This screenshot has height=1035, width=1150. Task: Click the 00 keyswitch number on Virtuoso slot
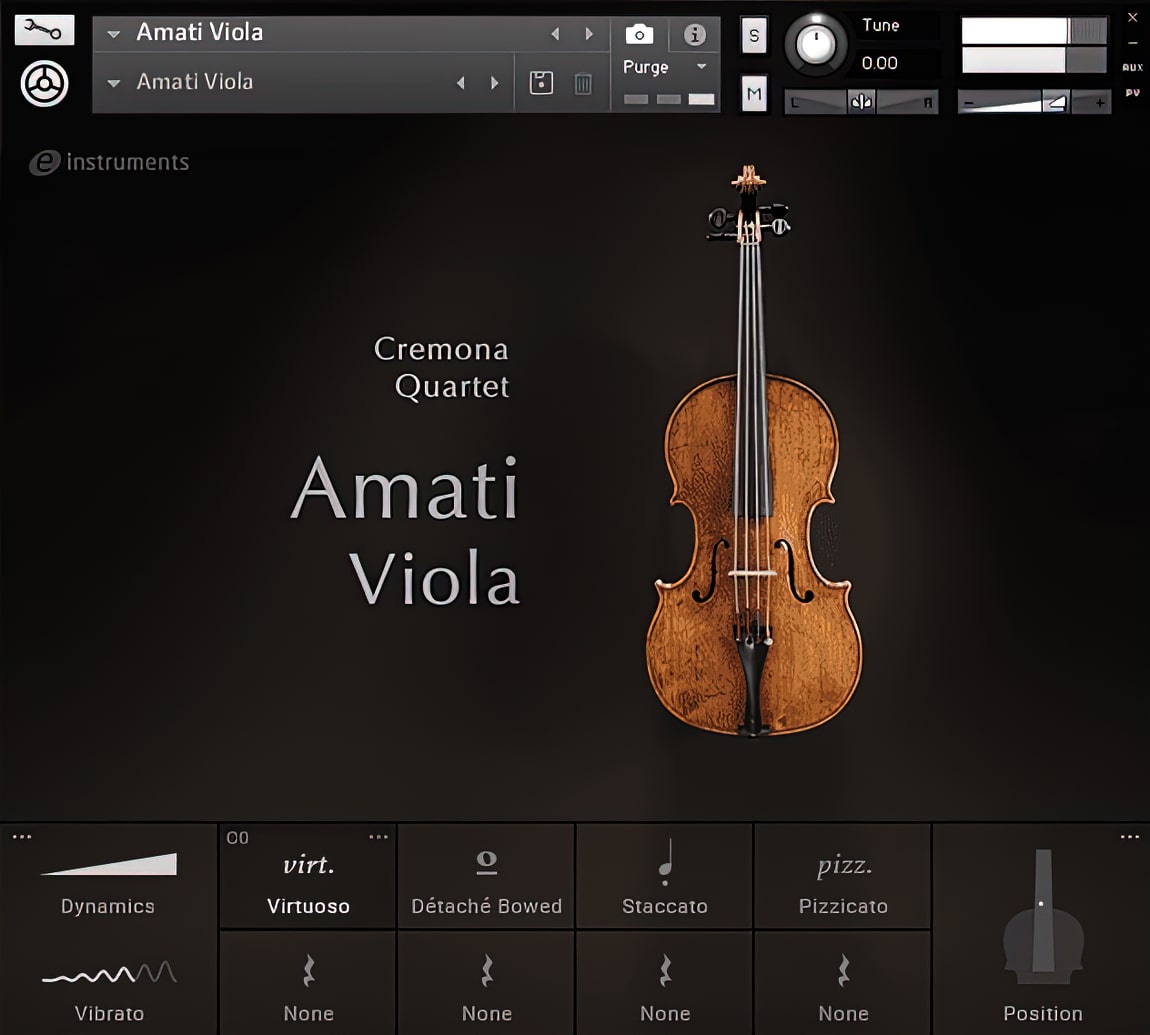(x=238, y=838)
